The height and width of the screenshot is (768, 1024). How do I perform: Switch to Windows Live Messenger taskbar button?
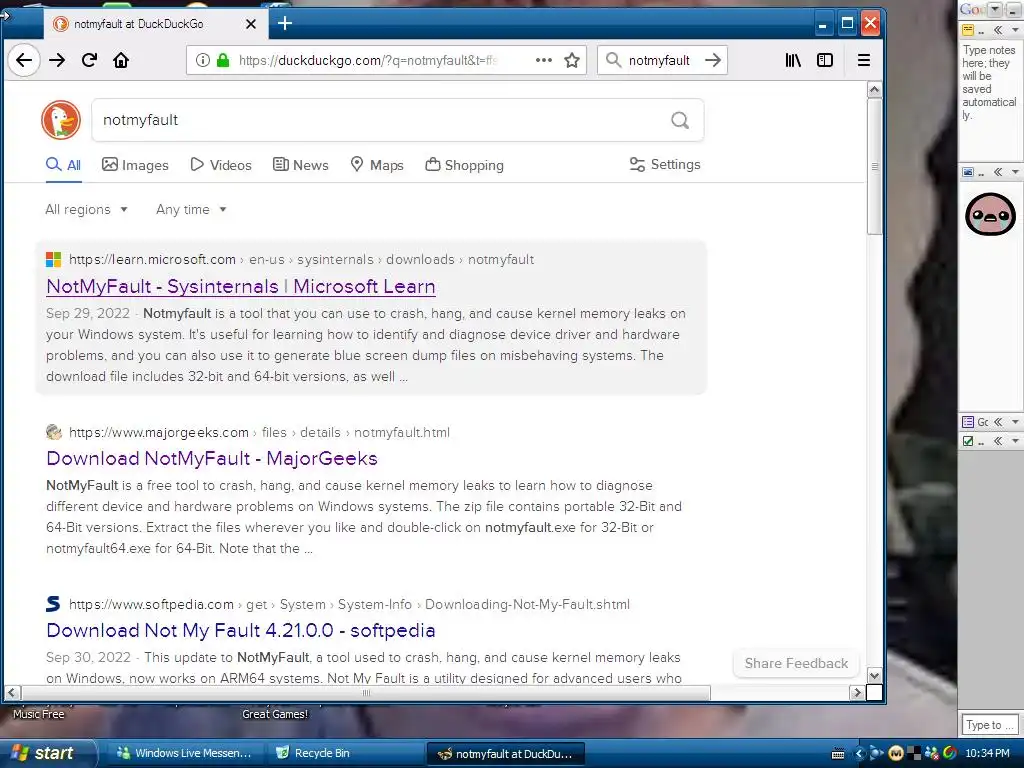[x=184, y=753]
